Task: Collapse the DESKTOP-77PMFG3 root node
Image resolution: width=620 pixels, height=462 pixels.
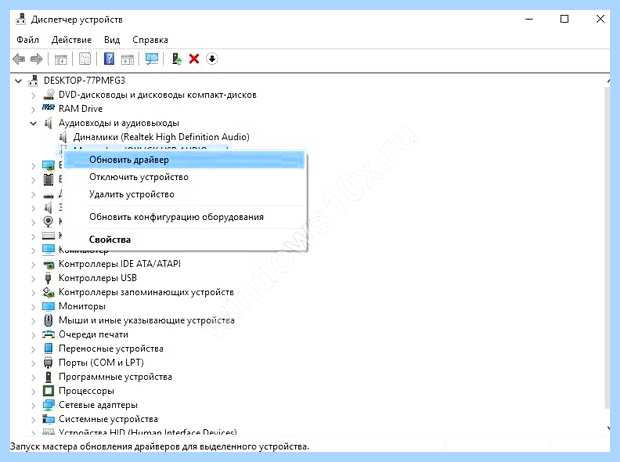Action: click(x=18, y=81)
